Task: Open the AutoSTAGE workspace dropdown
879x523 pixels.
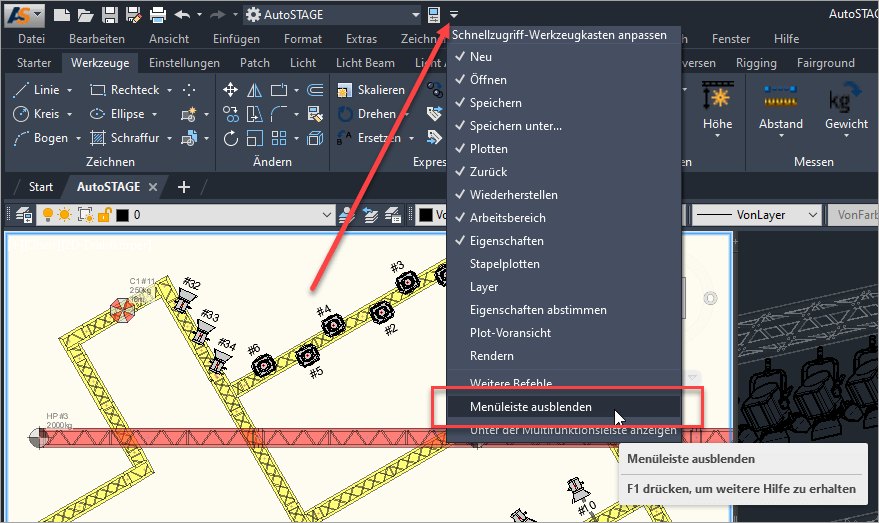Action: pyautogui.click(x=416, y=15)
